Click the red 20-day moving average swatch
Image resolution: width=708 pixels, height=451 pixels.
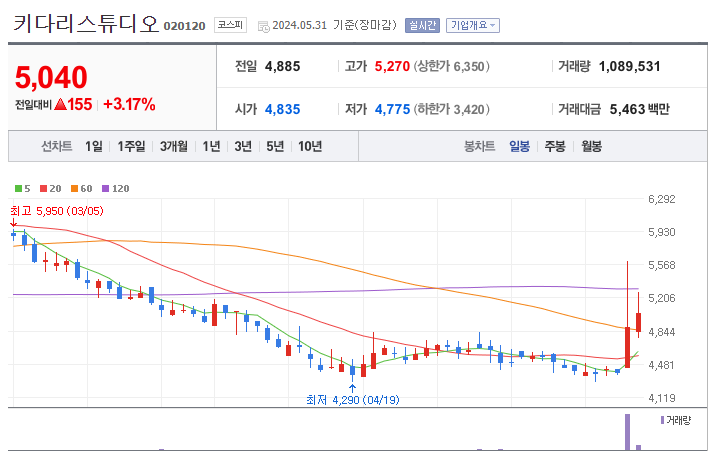click(43, 189)
